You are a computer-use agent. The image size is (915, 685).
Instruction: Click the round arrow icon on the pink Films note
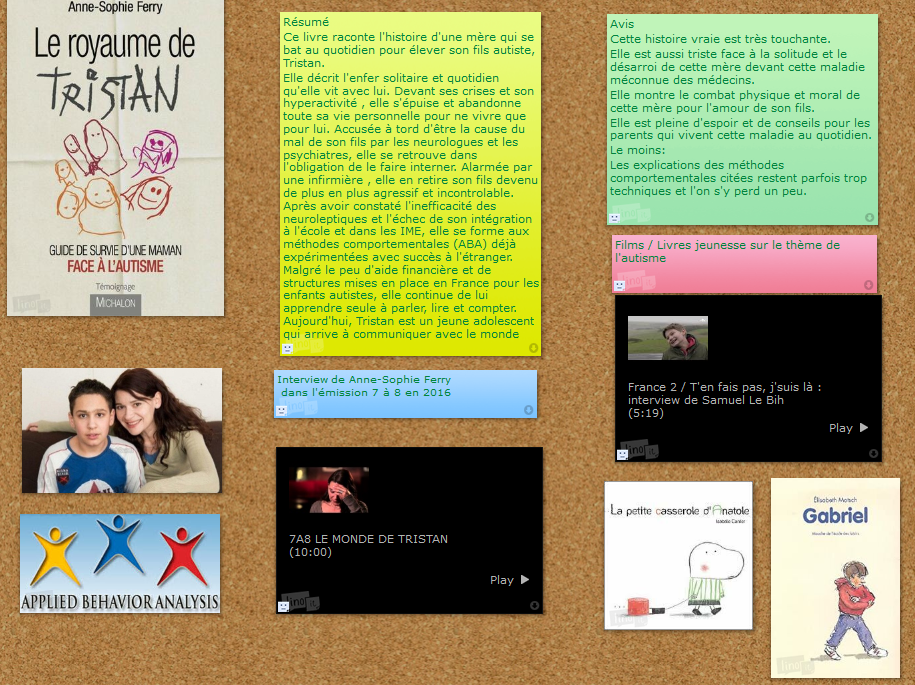(x=868, y=285)
